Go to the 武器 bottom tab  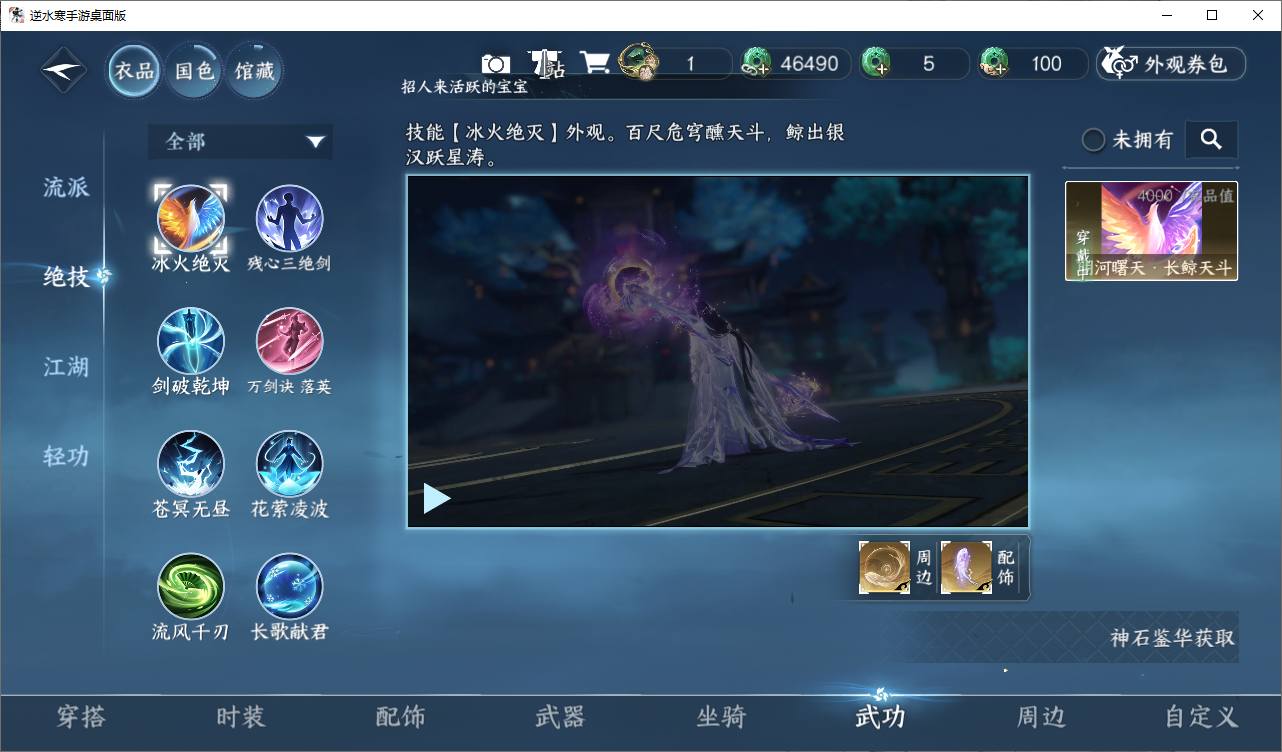click(560, 717)
